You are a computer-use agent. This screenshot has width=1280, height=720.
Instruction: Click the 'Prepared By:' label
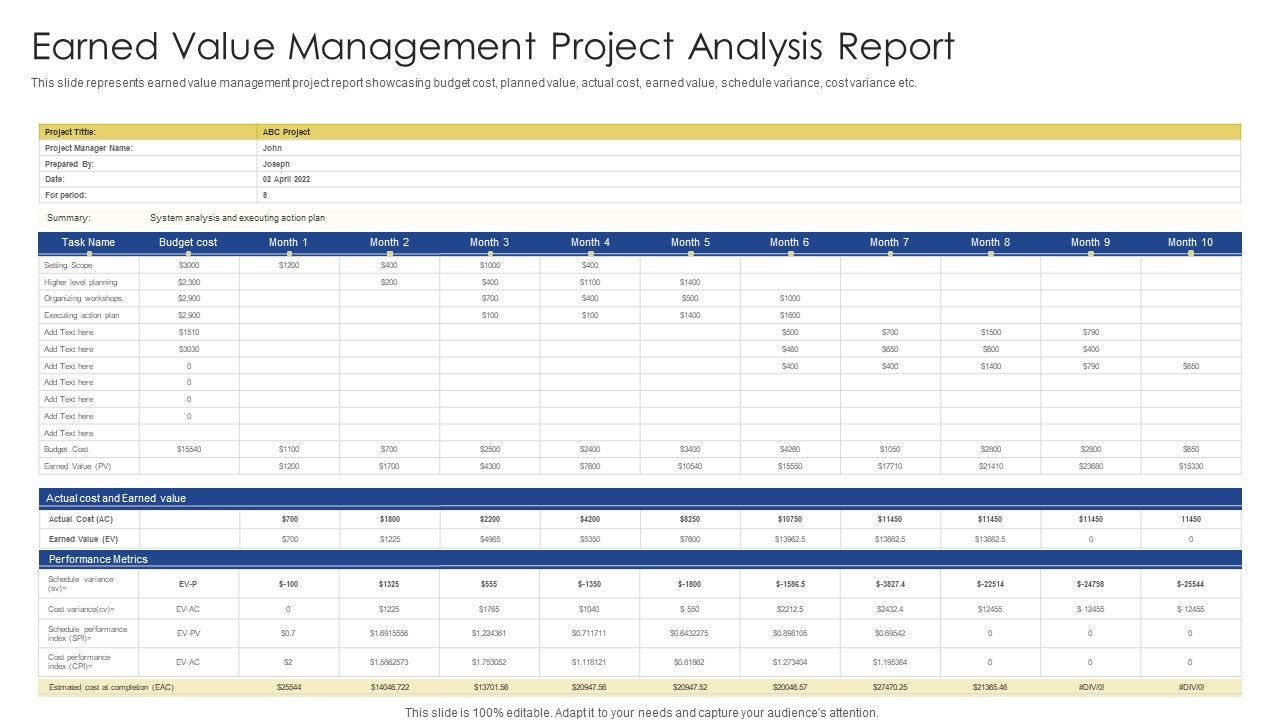click(x=69, y=163)
